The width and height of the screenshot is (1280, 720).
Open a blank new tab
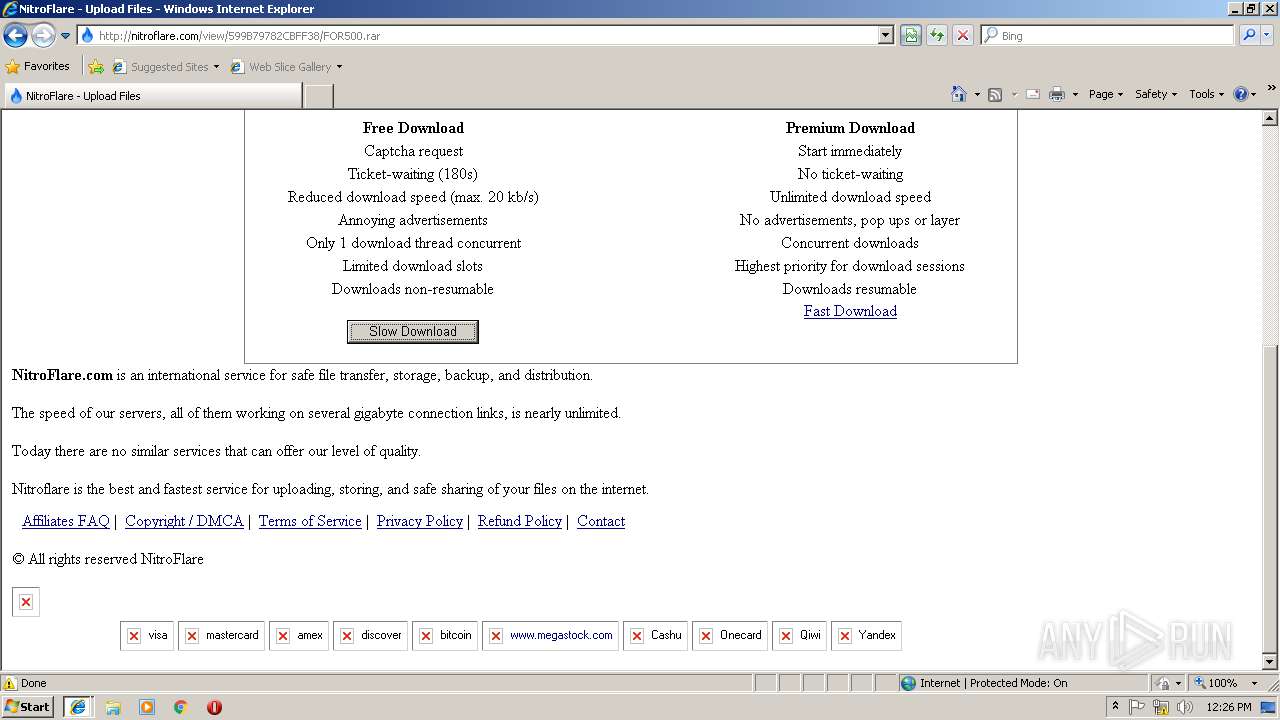pos(318,96)
